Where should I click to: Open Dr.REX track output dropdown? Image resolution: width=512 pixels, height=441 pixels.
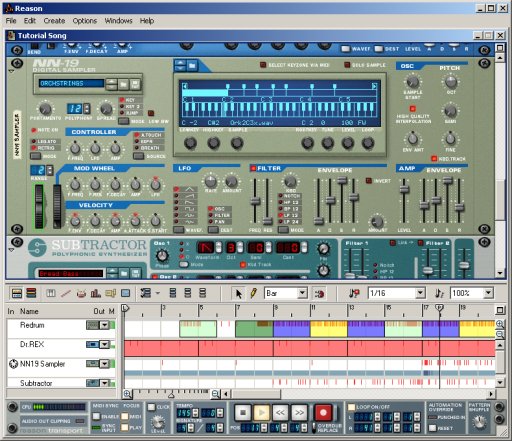105,344
